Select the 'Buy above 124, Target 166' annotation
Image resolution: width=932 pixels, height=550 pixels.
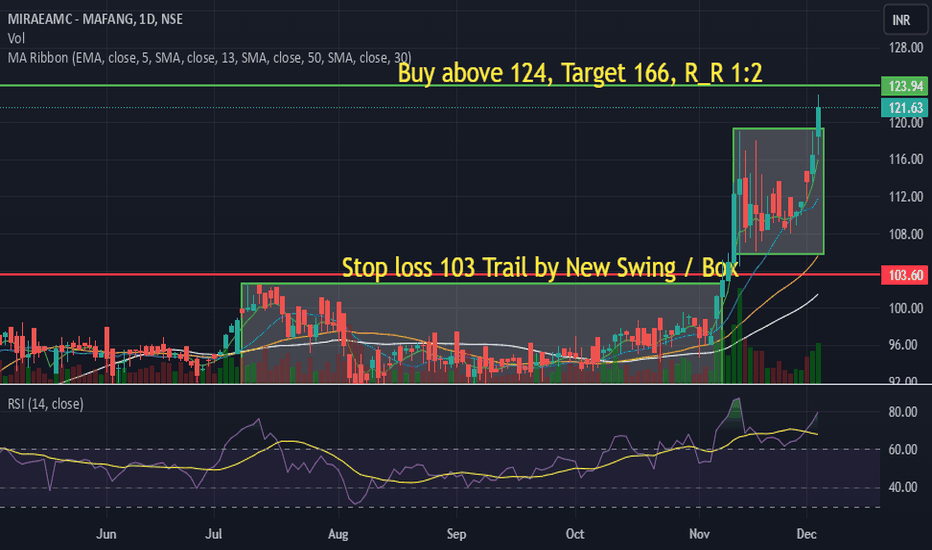coord(580,73)
